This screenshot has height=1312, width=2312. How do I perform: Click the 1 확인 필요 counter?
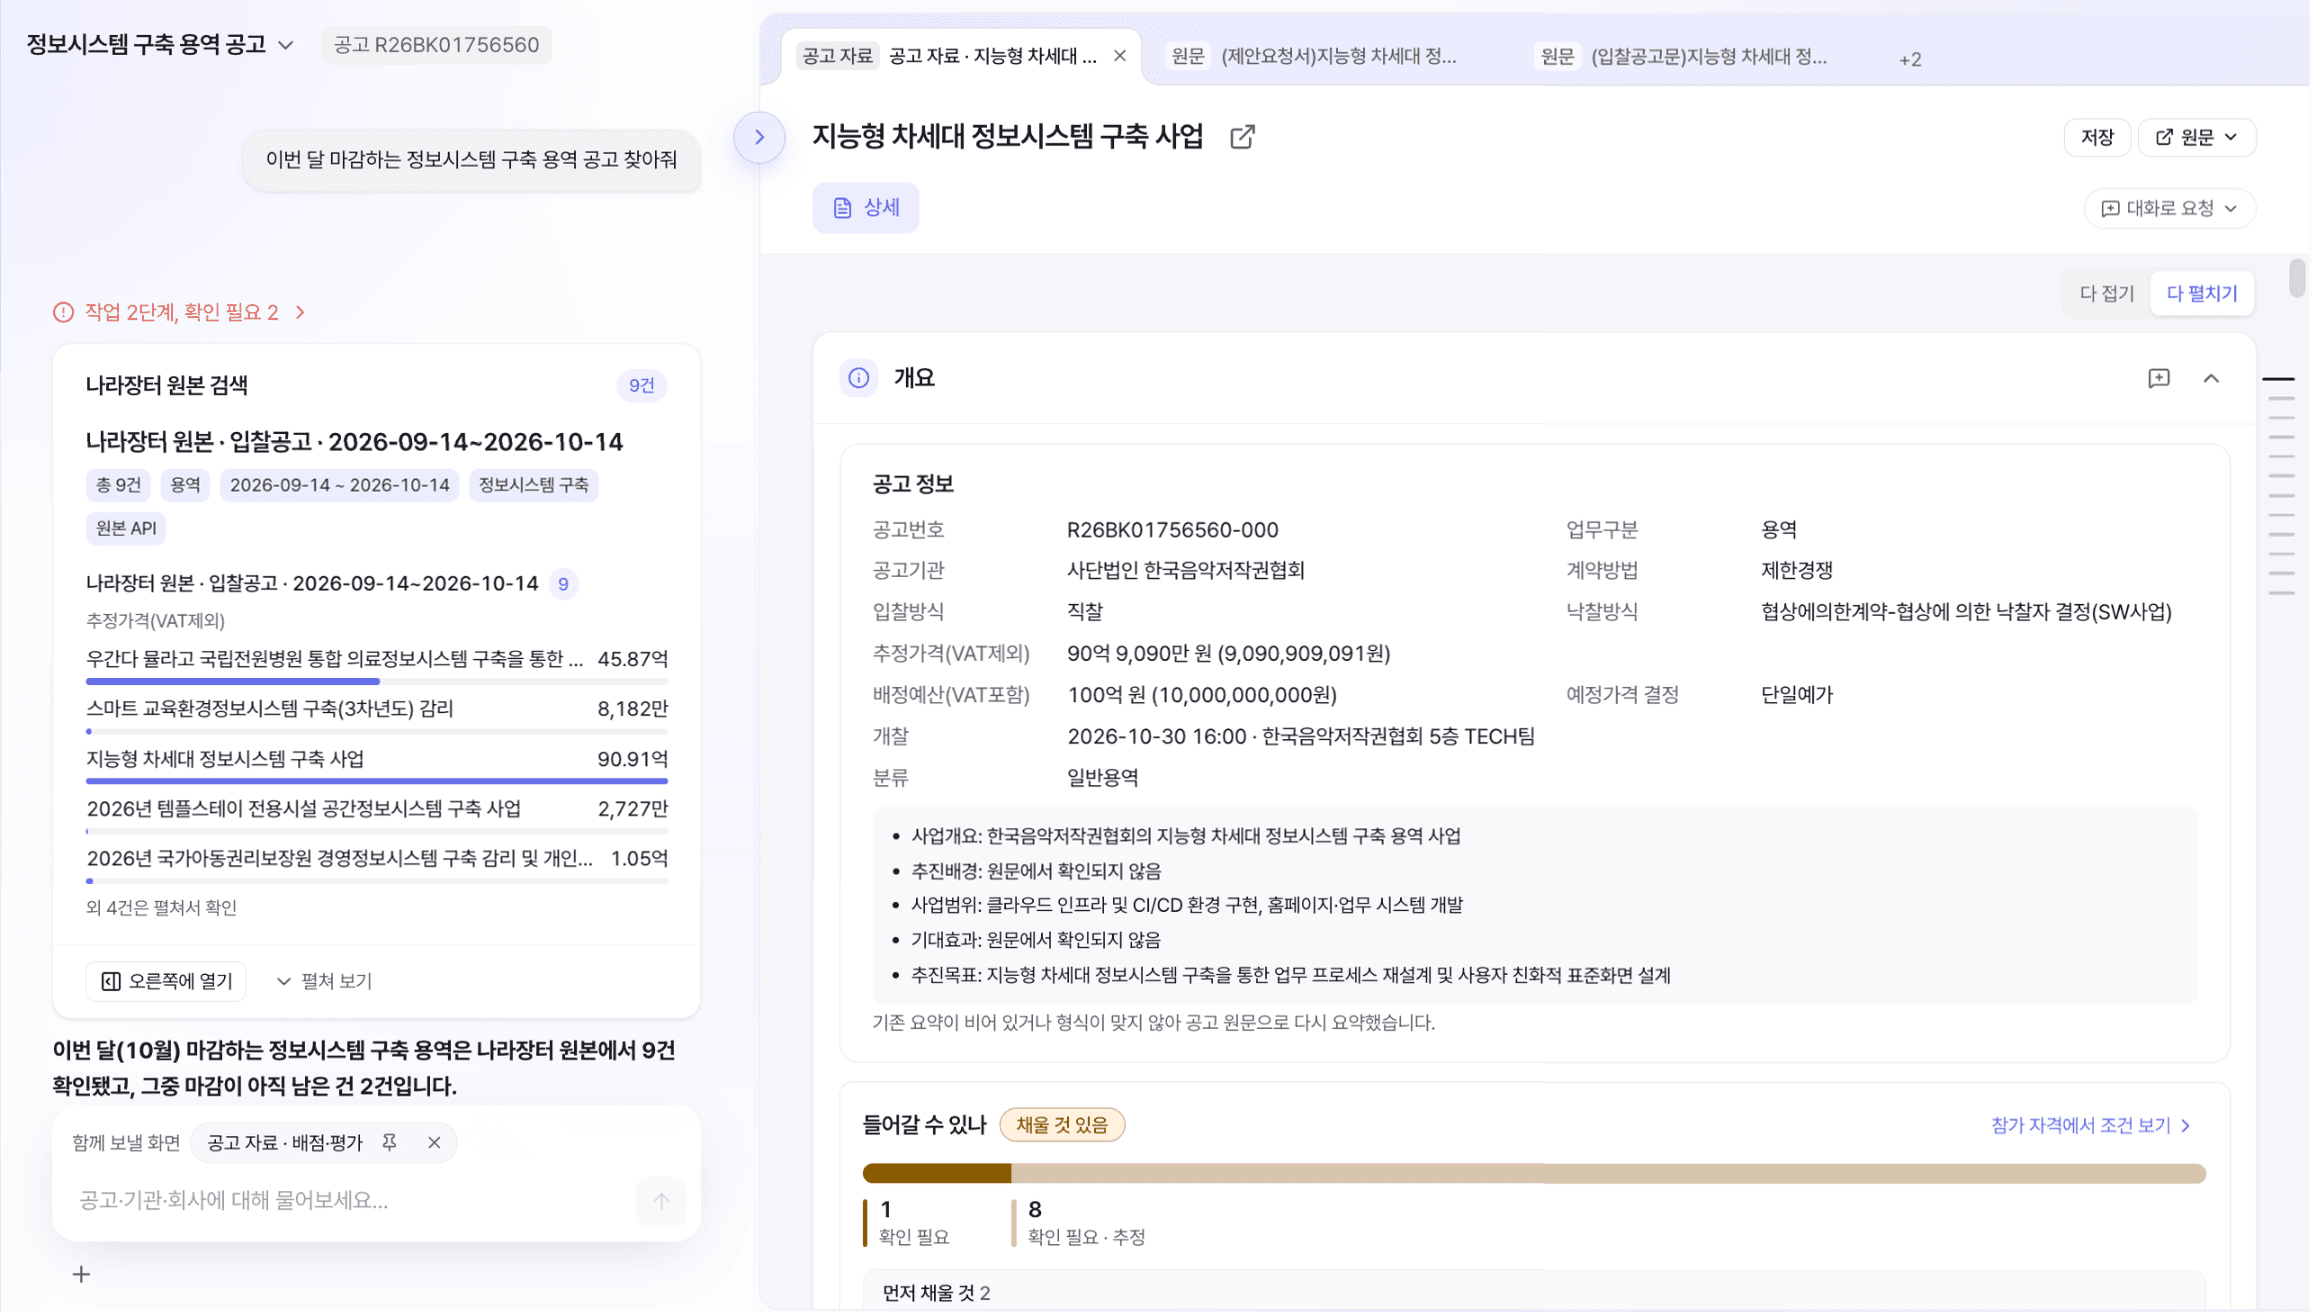click(907, 1222)
